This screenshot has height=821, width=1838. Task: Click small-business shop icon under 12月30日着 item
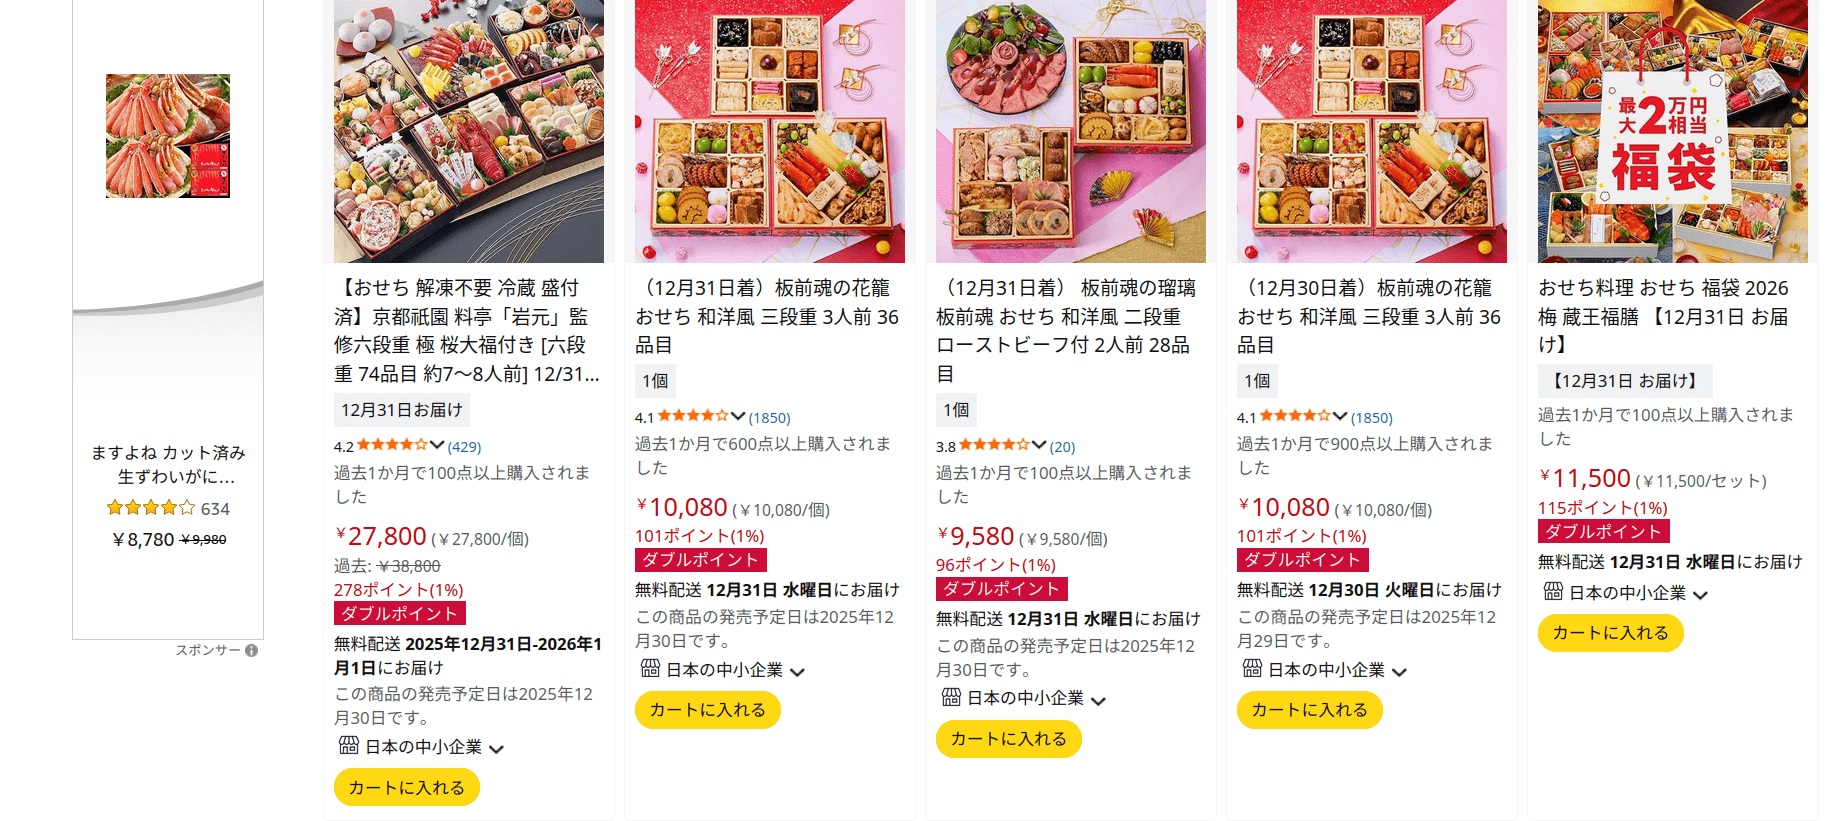[1252, 668]
